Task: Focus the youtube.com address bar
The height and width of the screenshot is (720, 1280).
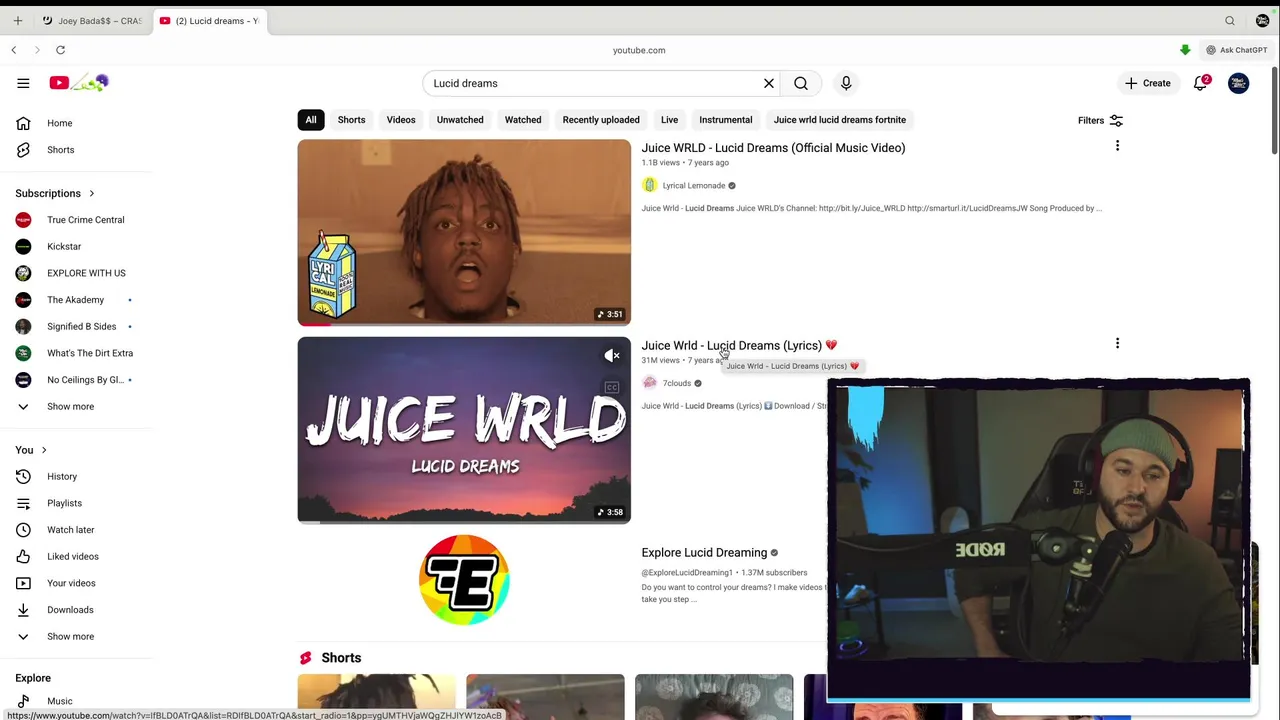Action: pyautogui.click(x=639, y=50)
